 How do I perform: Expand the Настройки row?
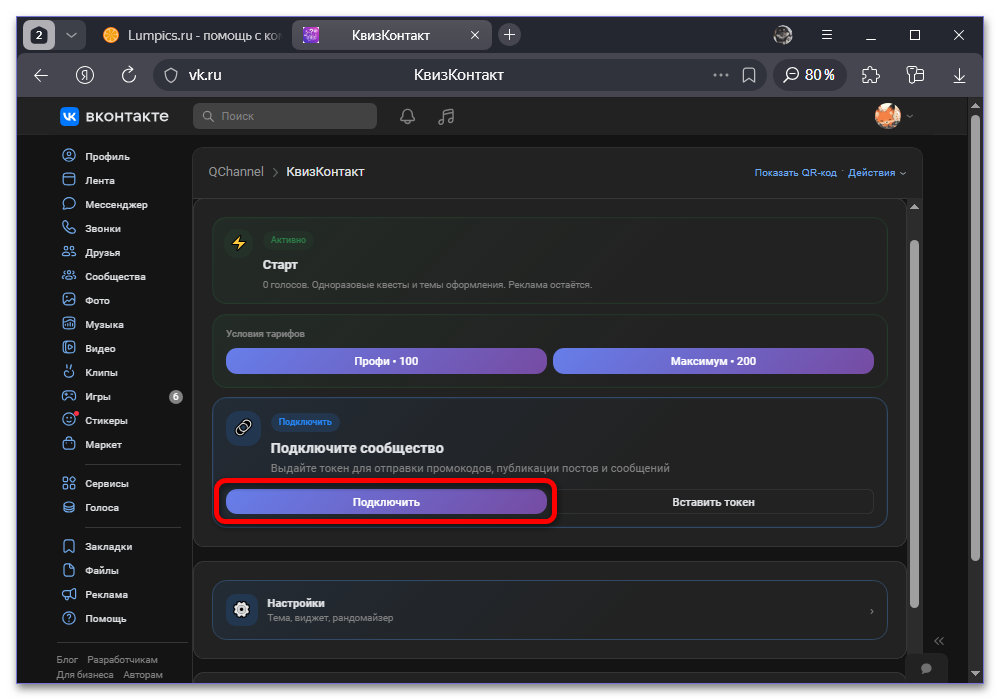(549, 609)
